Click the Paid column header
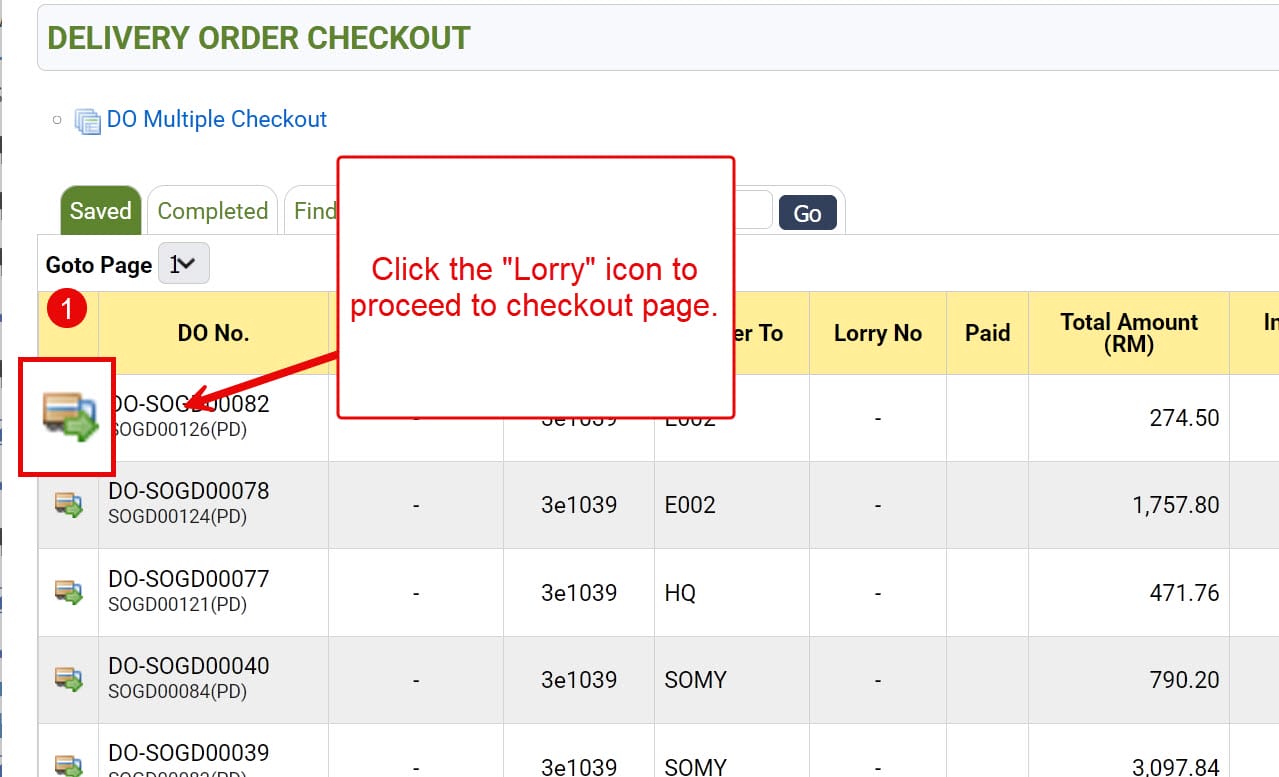1279x777 pixels. tap(987, 333)
